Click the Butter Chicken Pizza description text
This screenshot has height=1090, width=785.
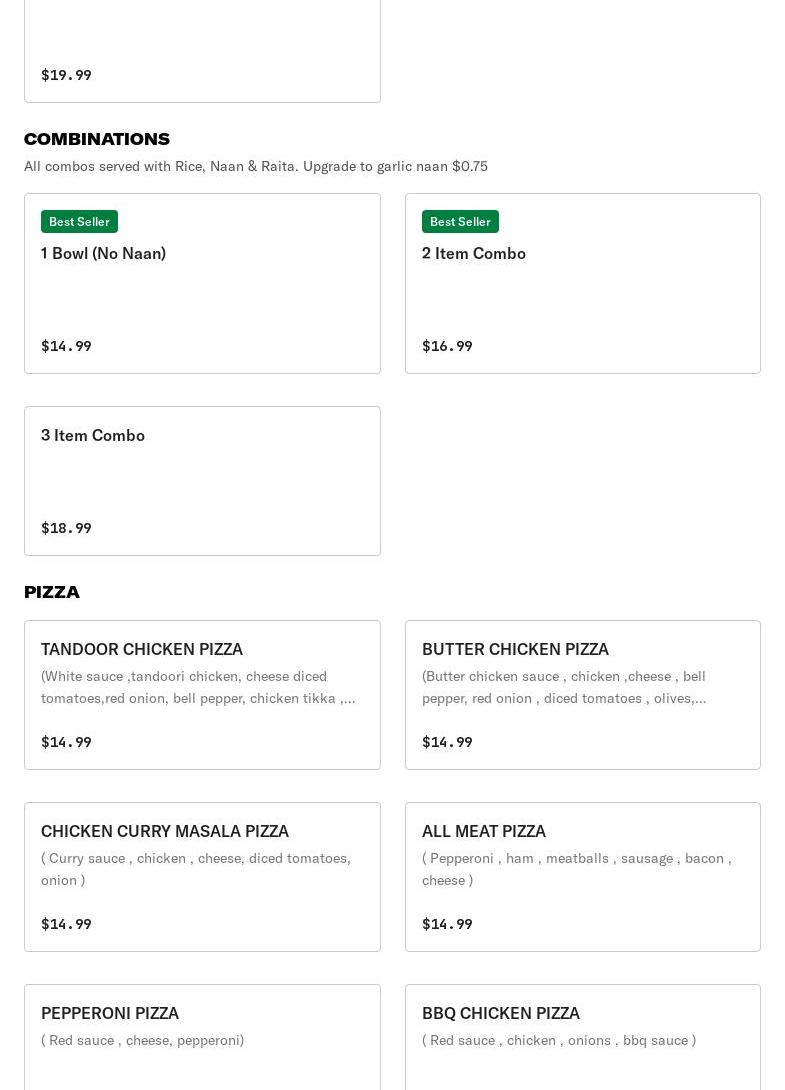pyautogui.click(x=564, y=687)
